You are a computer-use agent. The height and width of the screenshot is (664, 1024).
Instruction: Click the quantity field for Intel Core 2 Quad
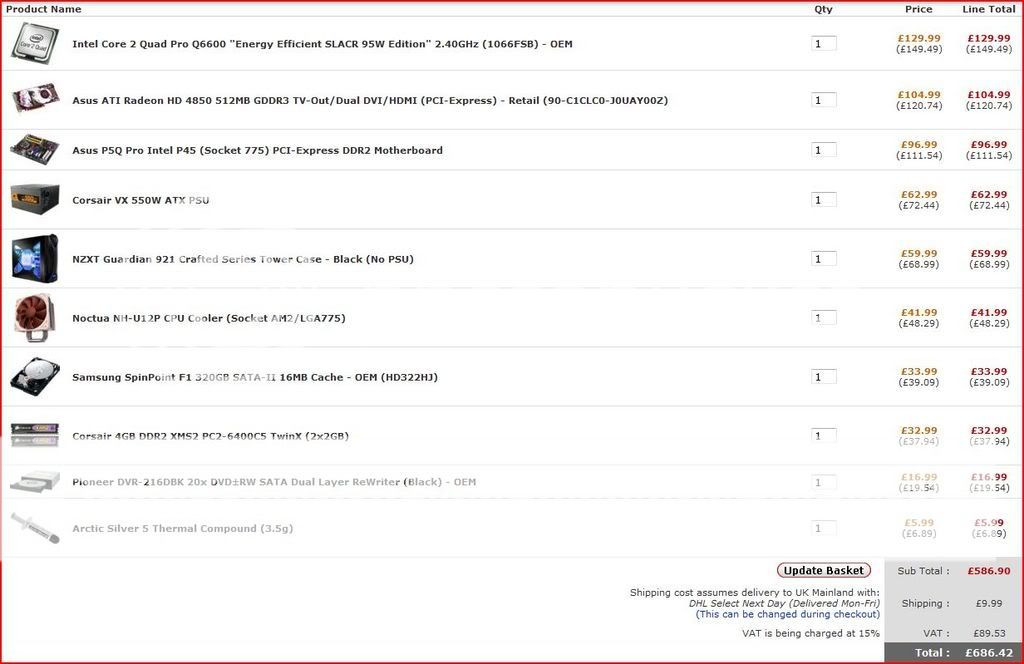point(824,44)
